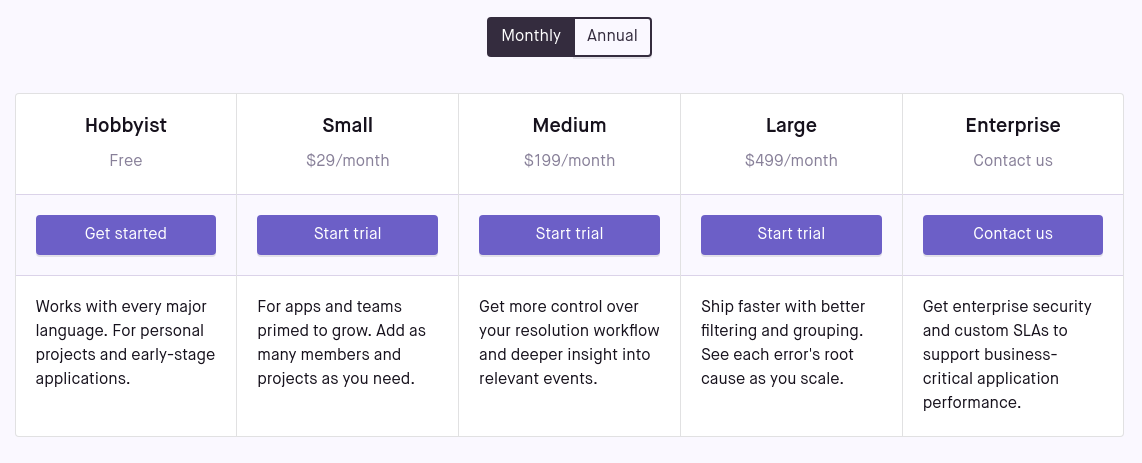The height and width of the screenshot is (463, 1142).
Task: Click Get started for Hobbyist plan
Action: pyautogui.click(x=126, y=234)
